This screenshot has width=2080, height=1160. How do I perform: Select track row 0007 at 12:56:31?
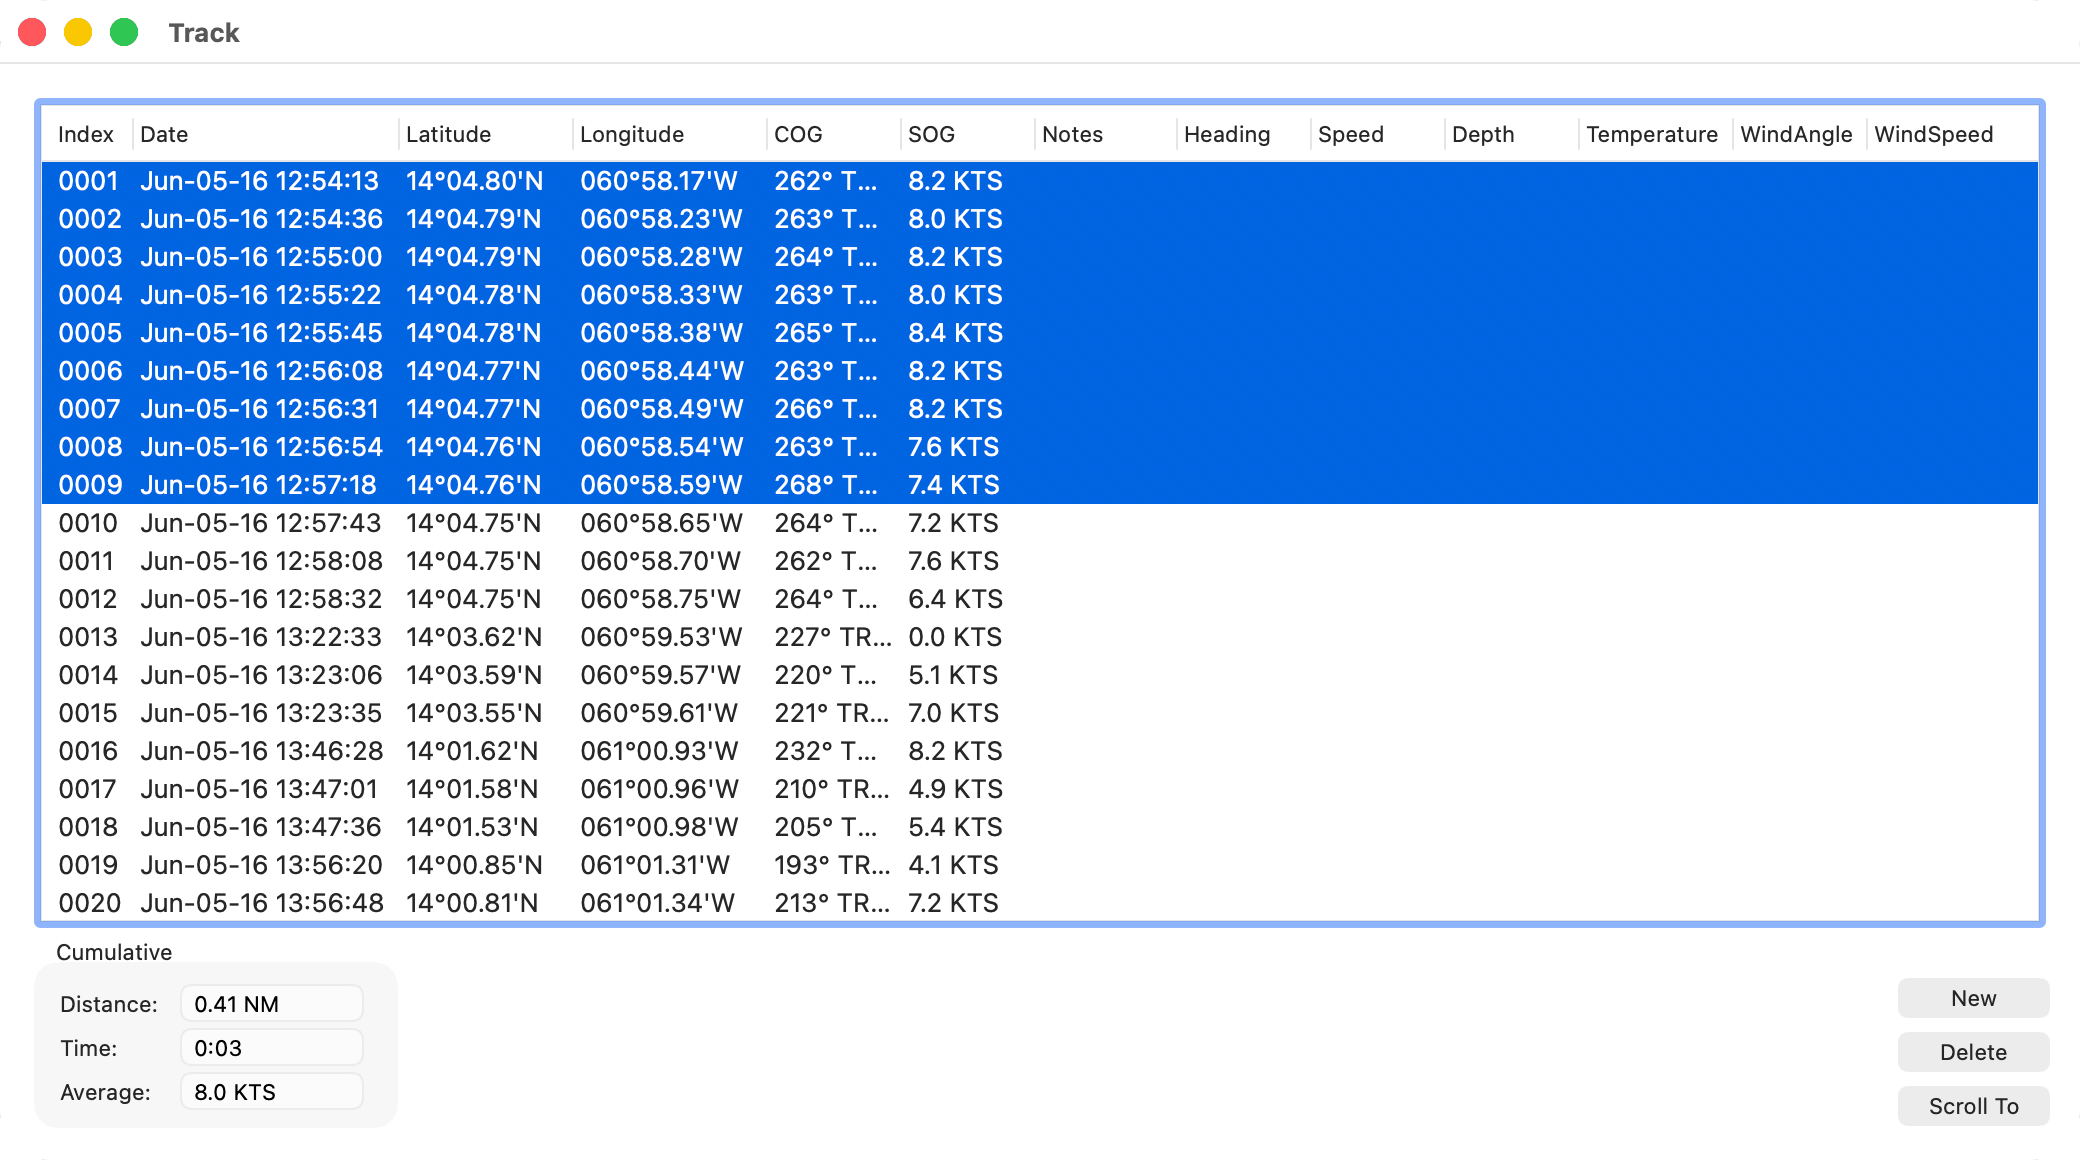[1040, 409]
